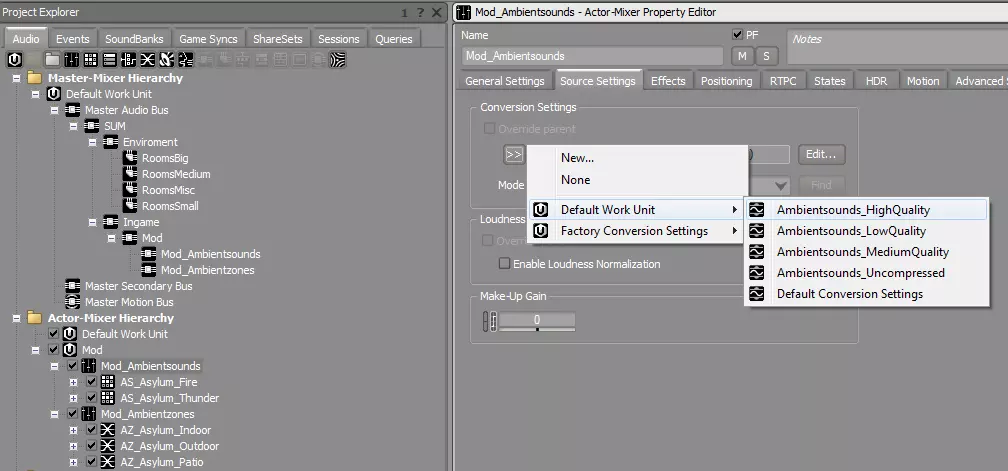Collapse the Master Audio Bus node
This screenshot has height=471, width=1008.
click(x=55, y=110)
